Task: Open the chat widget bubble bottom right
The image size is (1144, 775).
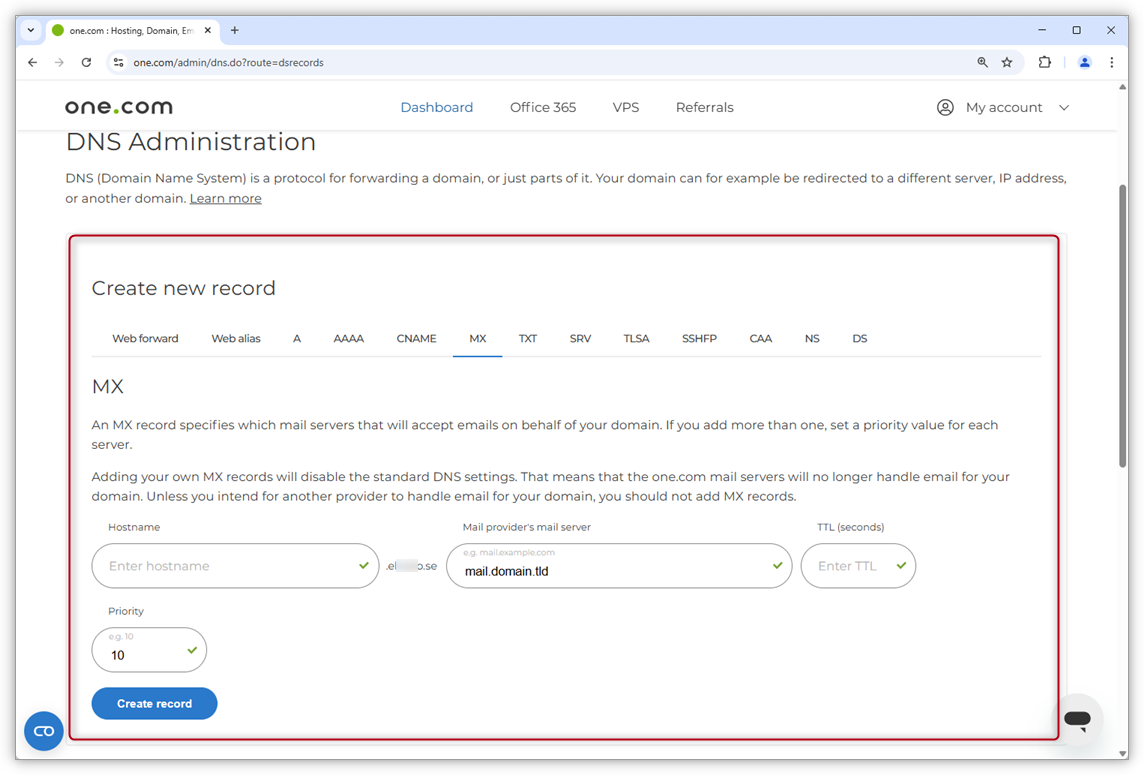Action: pyautogui.click(x=1078, y=719)
